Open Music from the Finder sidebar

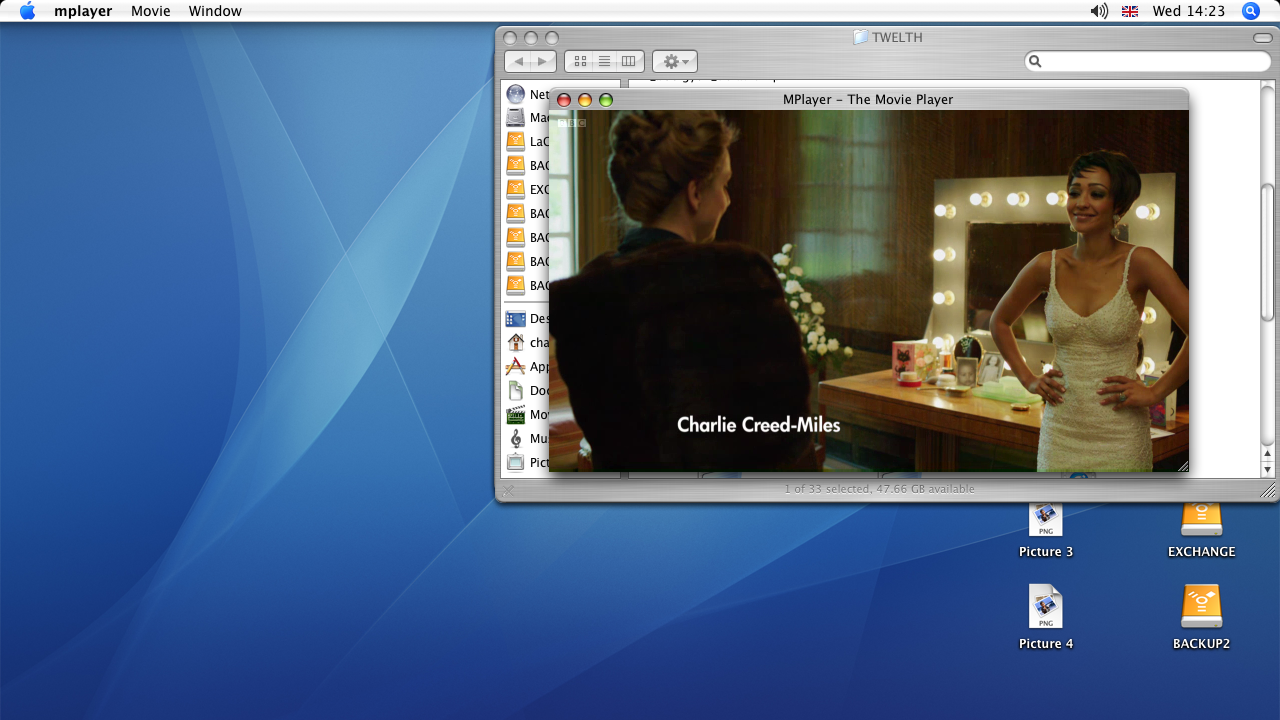(528, 438)
